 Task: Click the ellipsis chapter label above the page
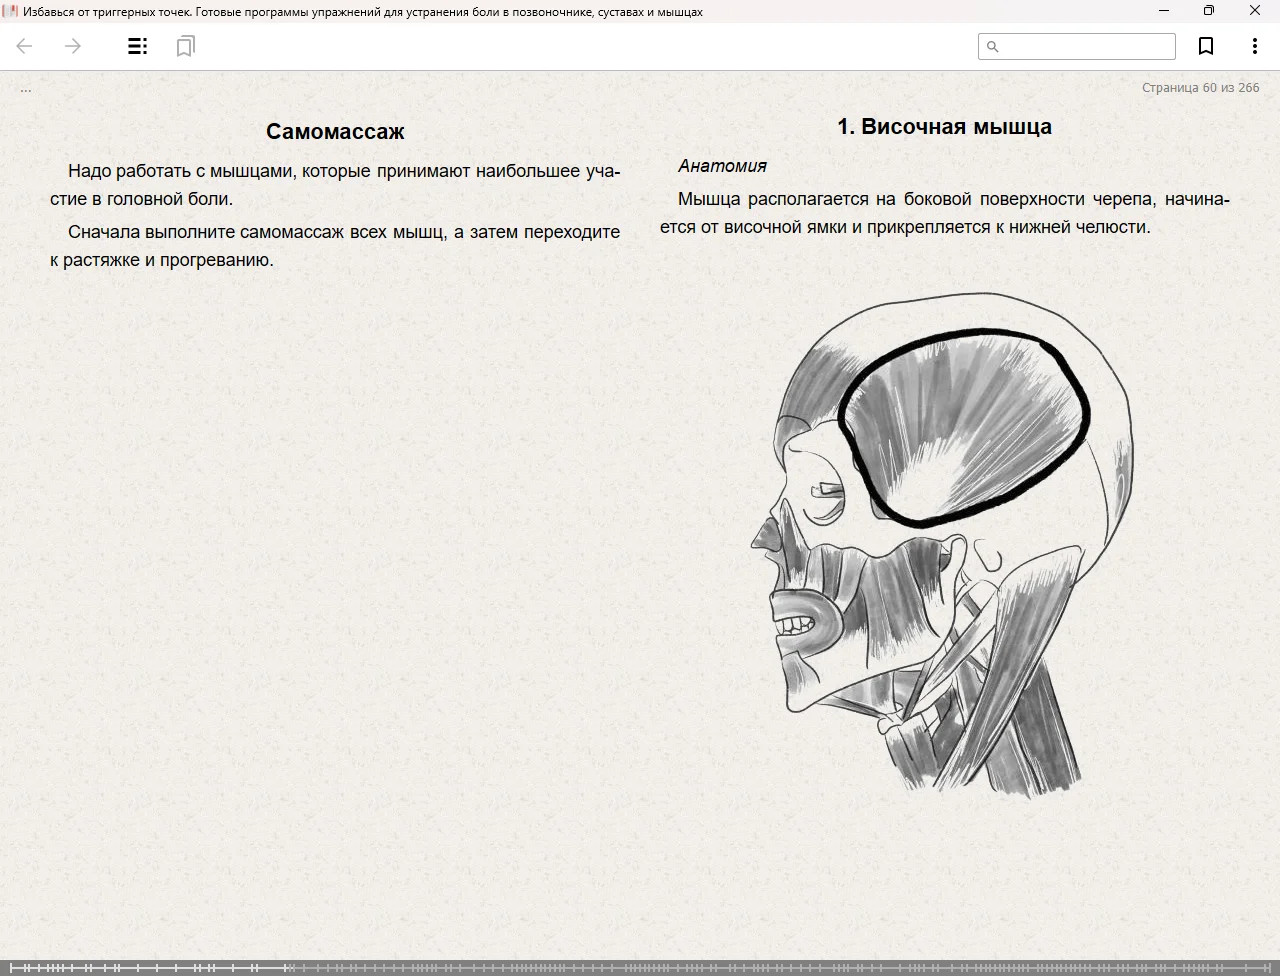click(x=26, y=89)
